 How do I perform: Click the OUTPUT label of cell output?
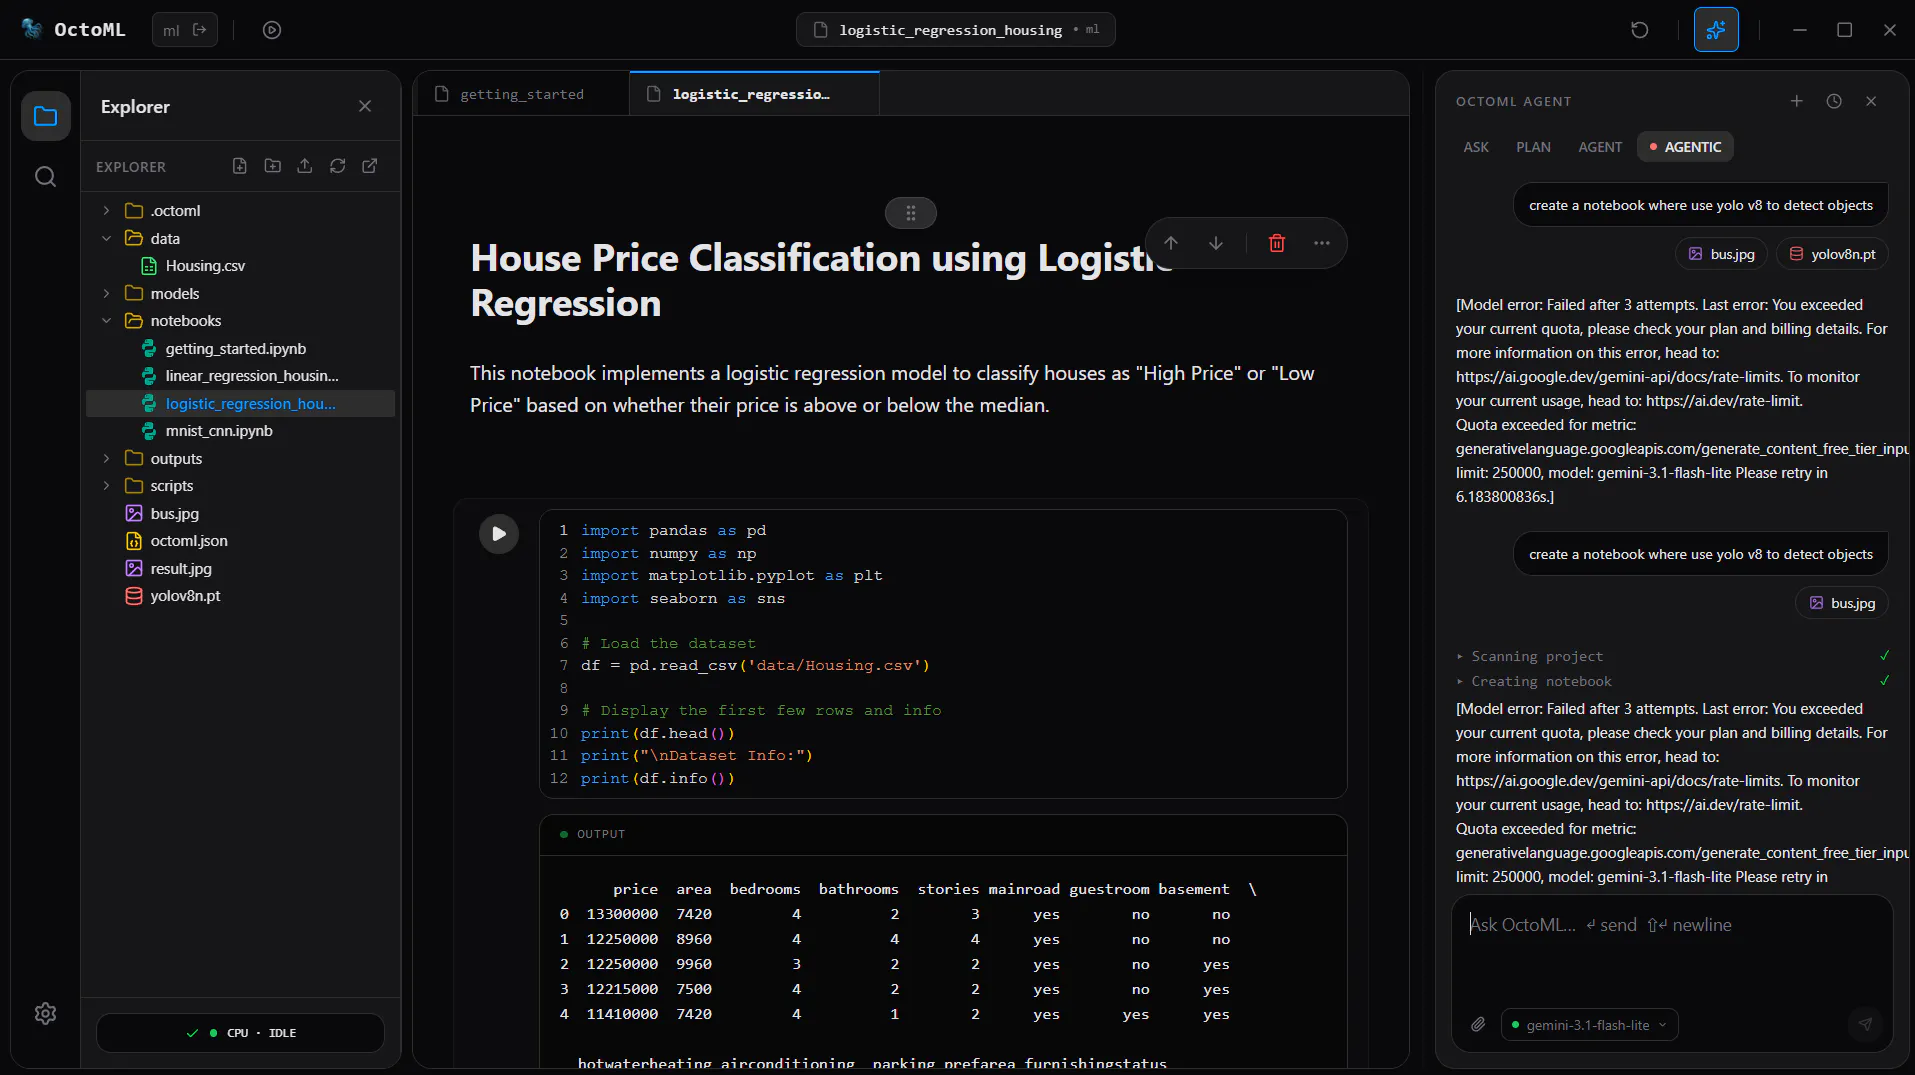point(600,834)
